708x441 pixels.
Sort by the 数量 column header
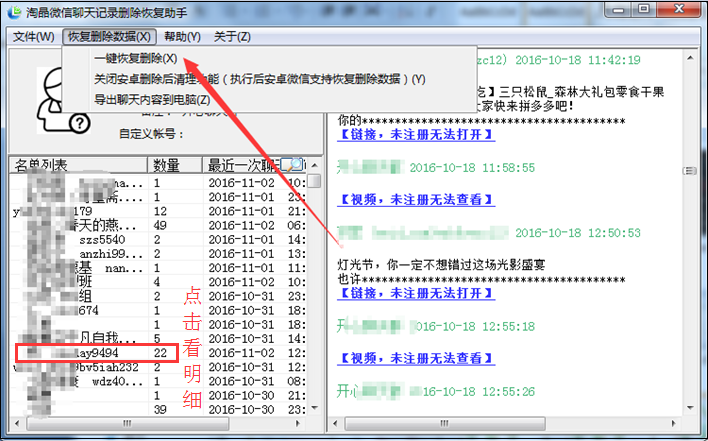tap(175, 165)
